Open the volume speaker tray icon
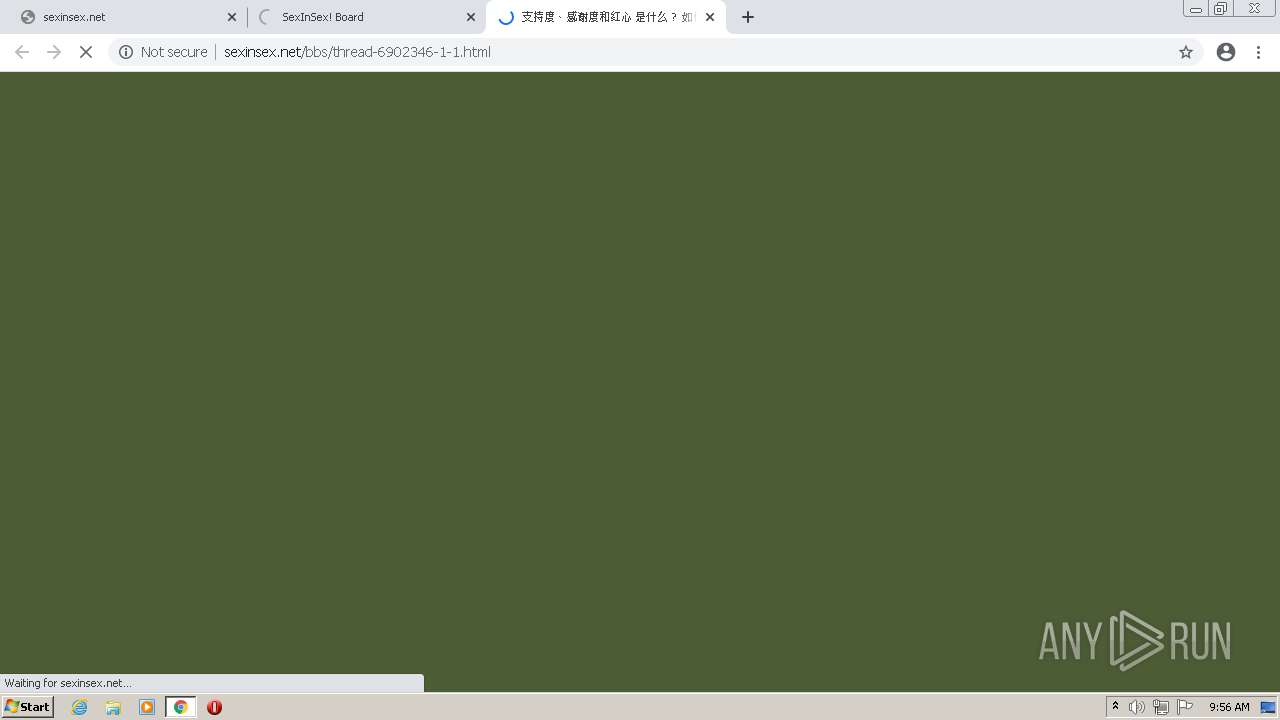The image size is (1280, 720). (1137, 707)
